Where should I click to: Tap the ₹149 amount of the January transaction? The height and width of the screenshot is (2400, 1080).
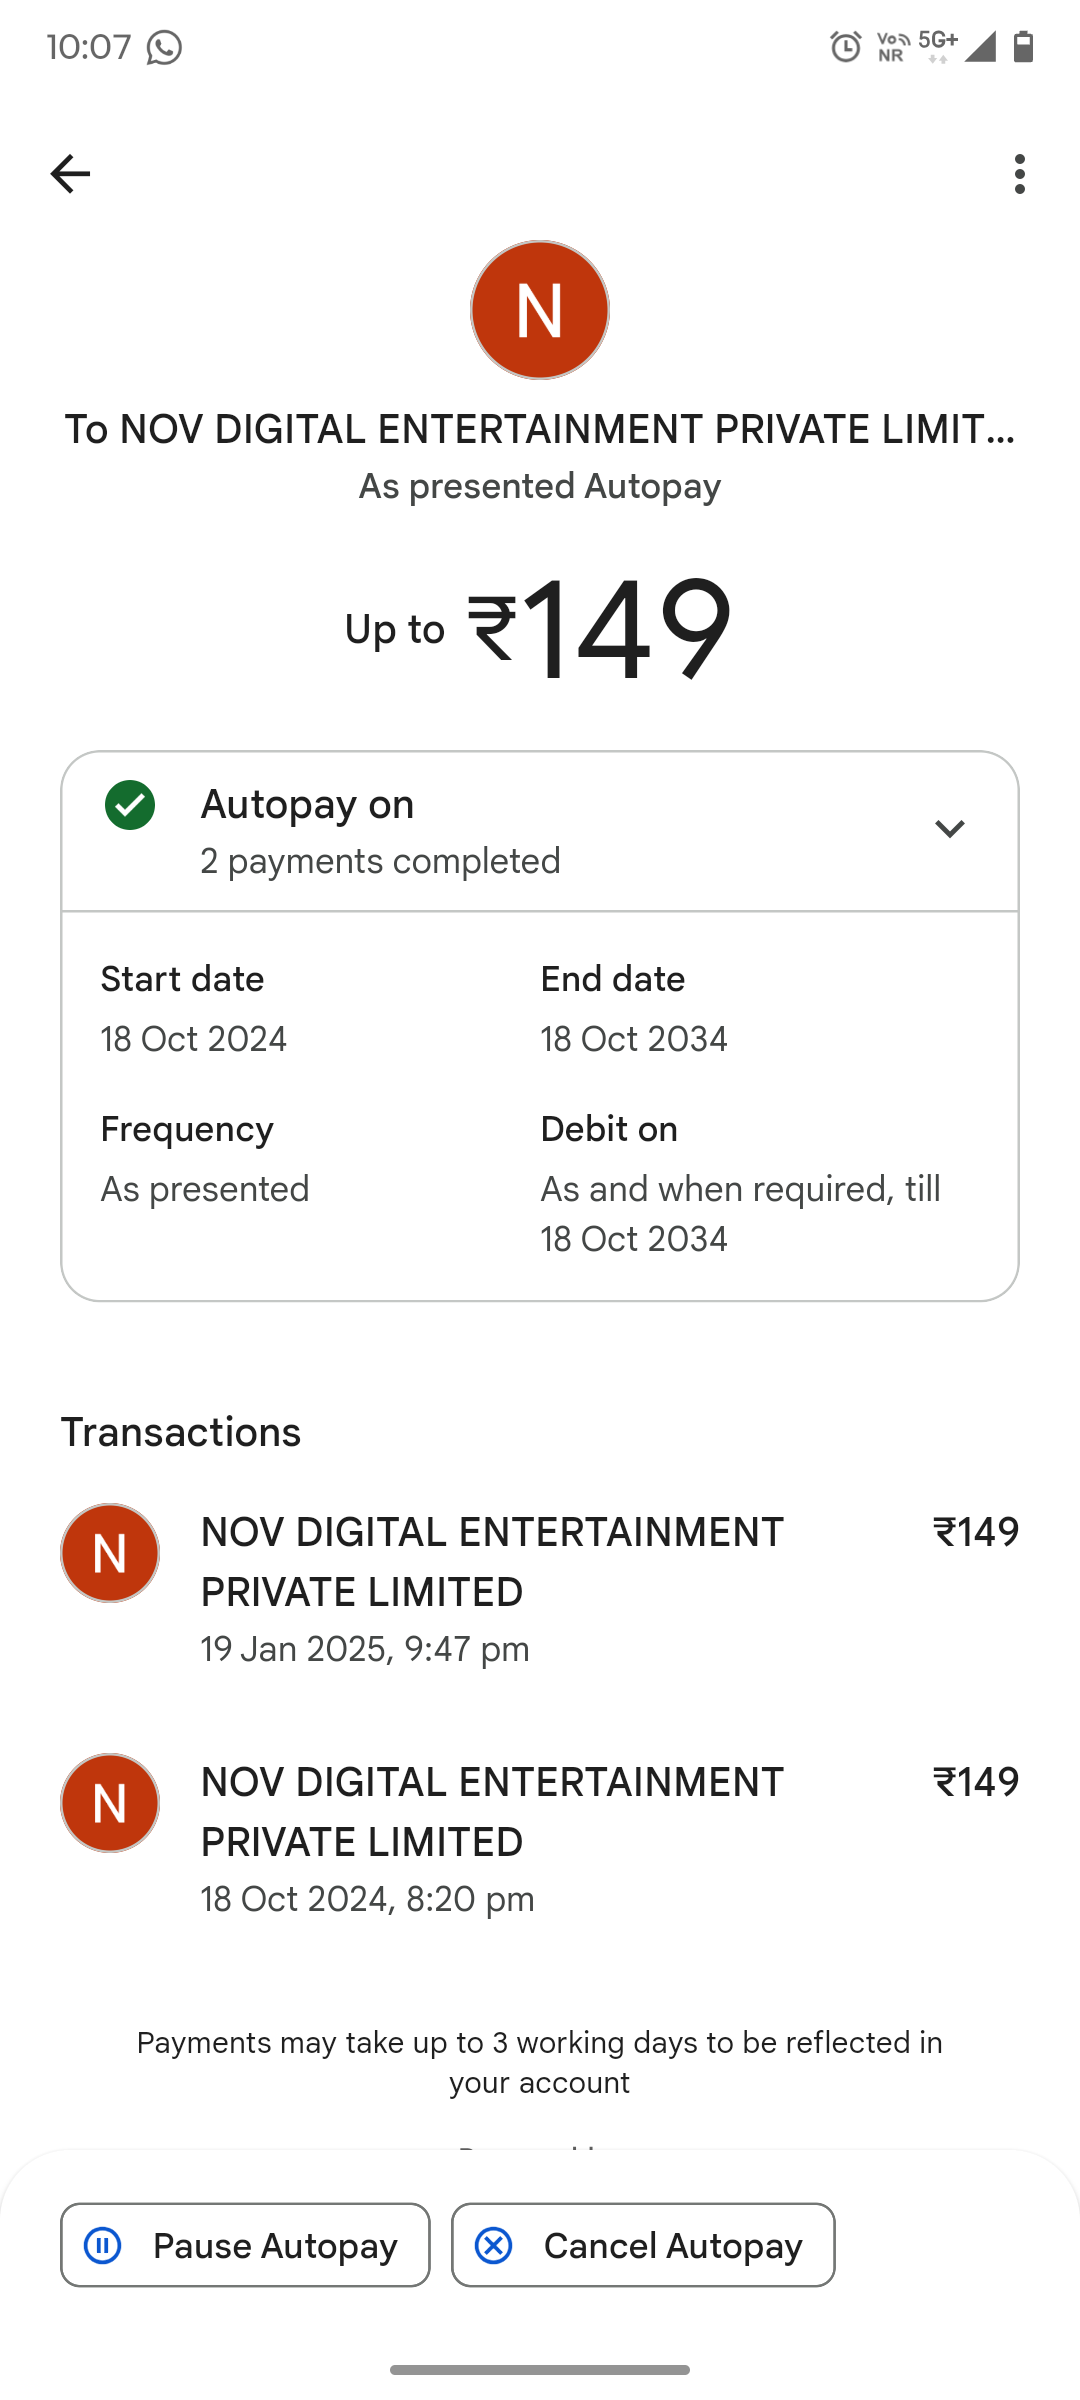(x=975, y=1532)
